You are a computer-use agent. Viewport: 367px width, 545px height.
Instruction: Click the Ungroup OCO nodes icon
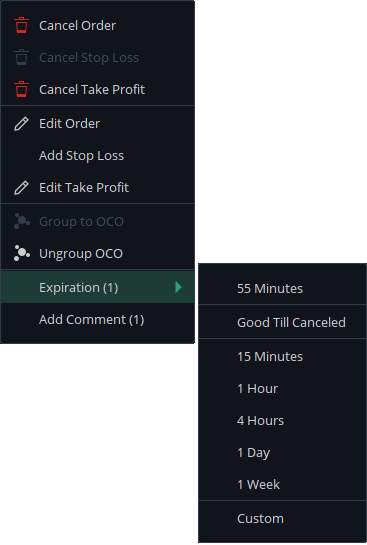(22, 253)
